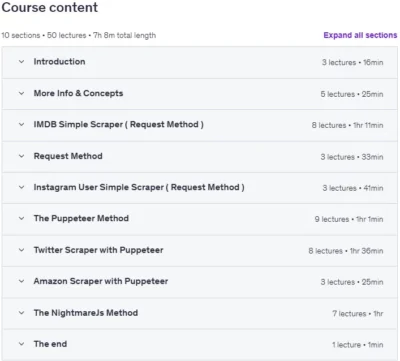Select the Introduction section title
The image size is (400, 361).
tap(59, 62)
